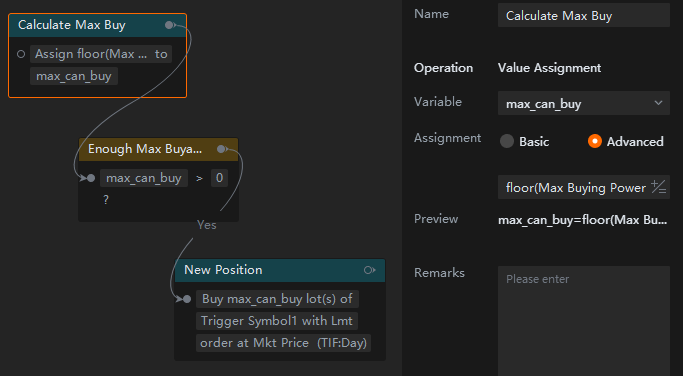Viewport: 683px width, 376px height.
Task: Select the Basic assignment radio button
Action: click(507, 141)
